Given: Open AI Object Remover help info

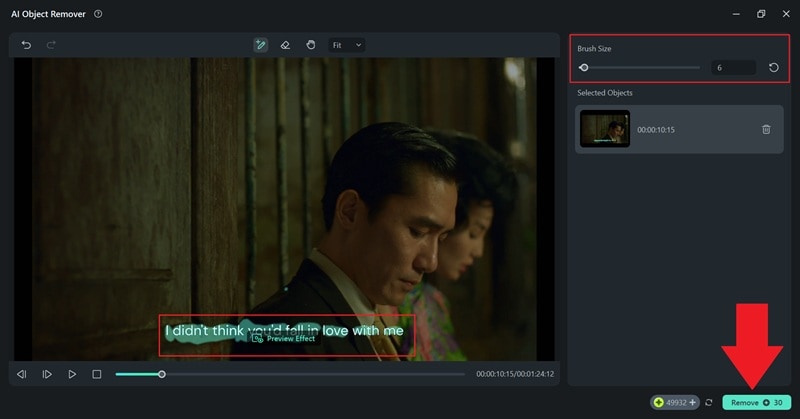Looking at the screenshot, I should point(98,14).
